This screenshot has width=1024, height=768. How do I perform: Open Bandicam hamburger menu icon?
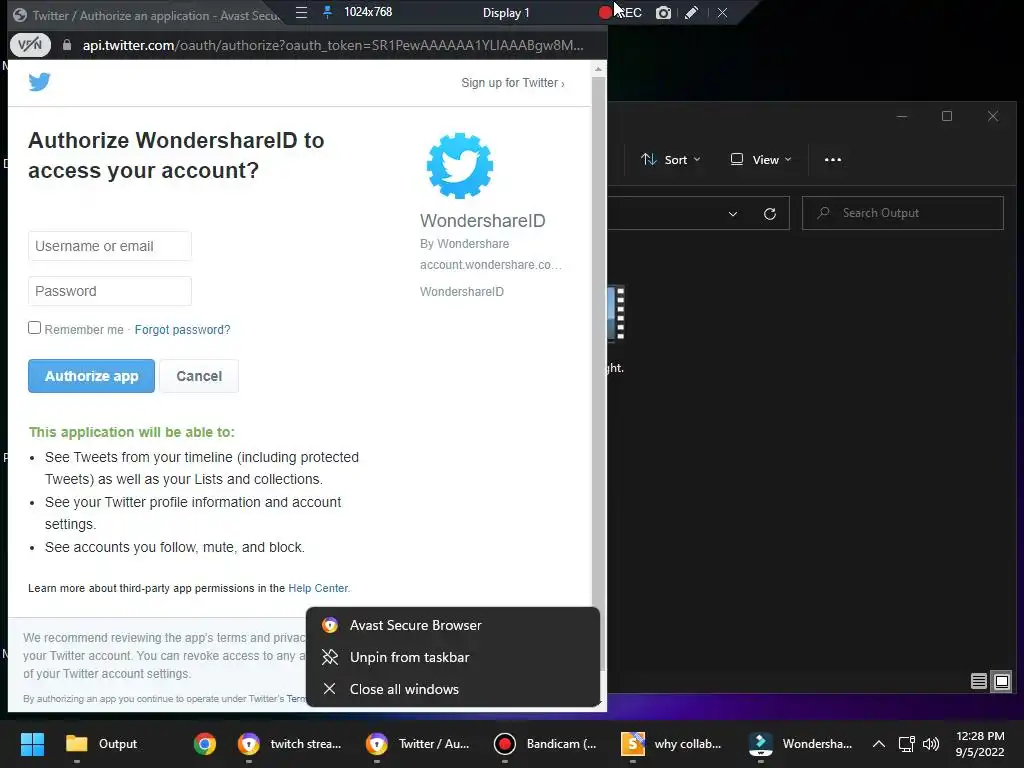point(301,12)
